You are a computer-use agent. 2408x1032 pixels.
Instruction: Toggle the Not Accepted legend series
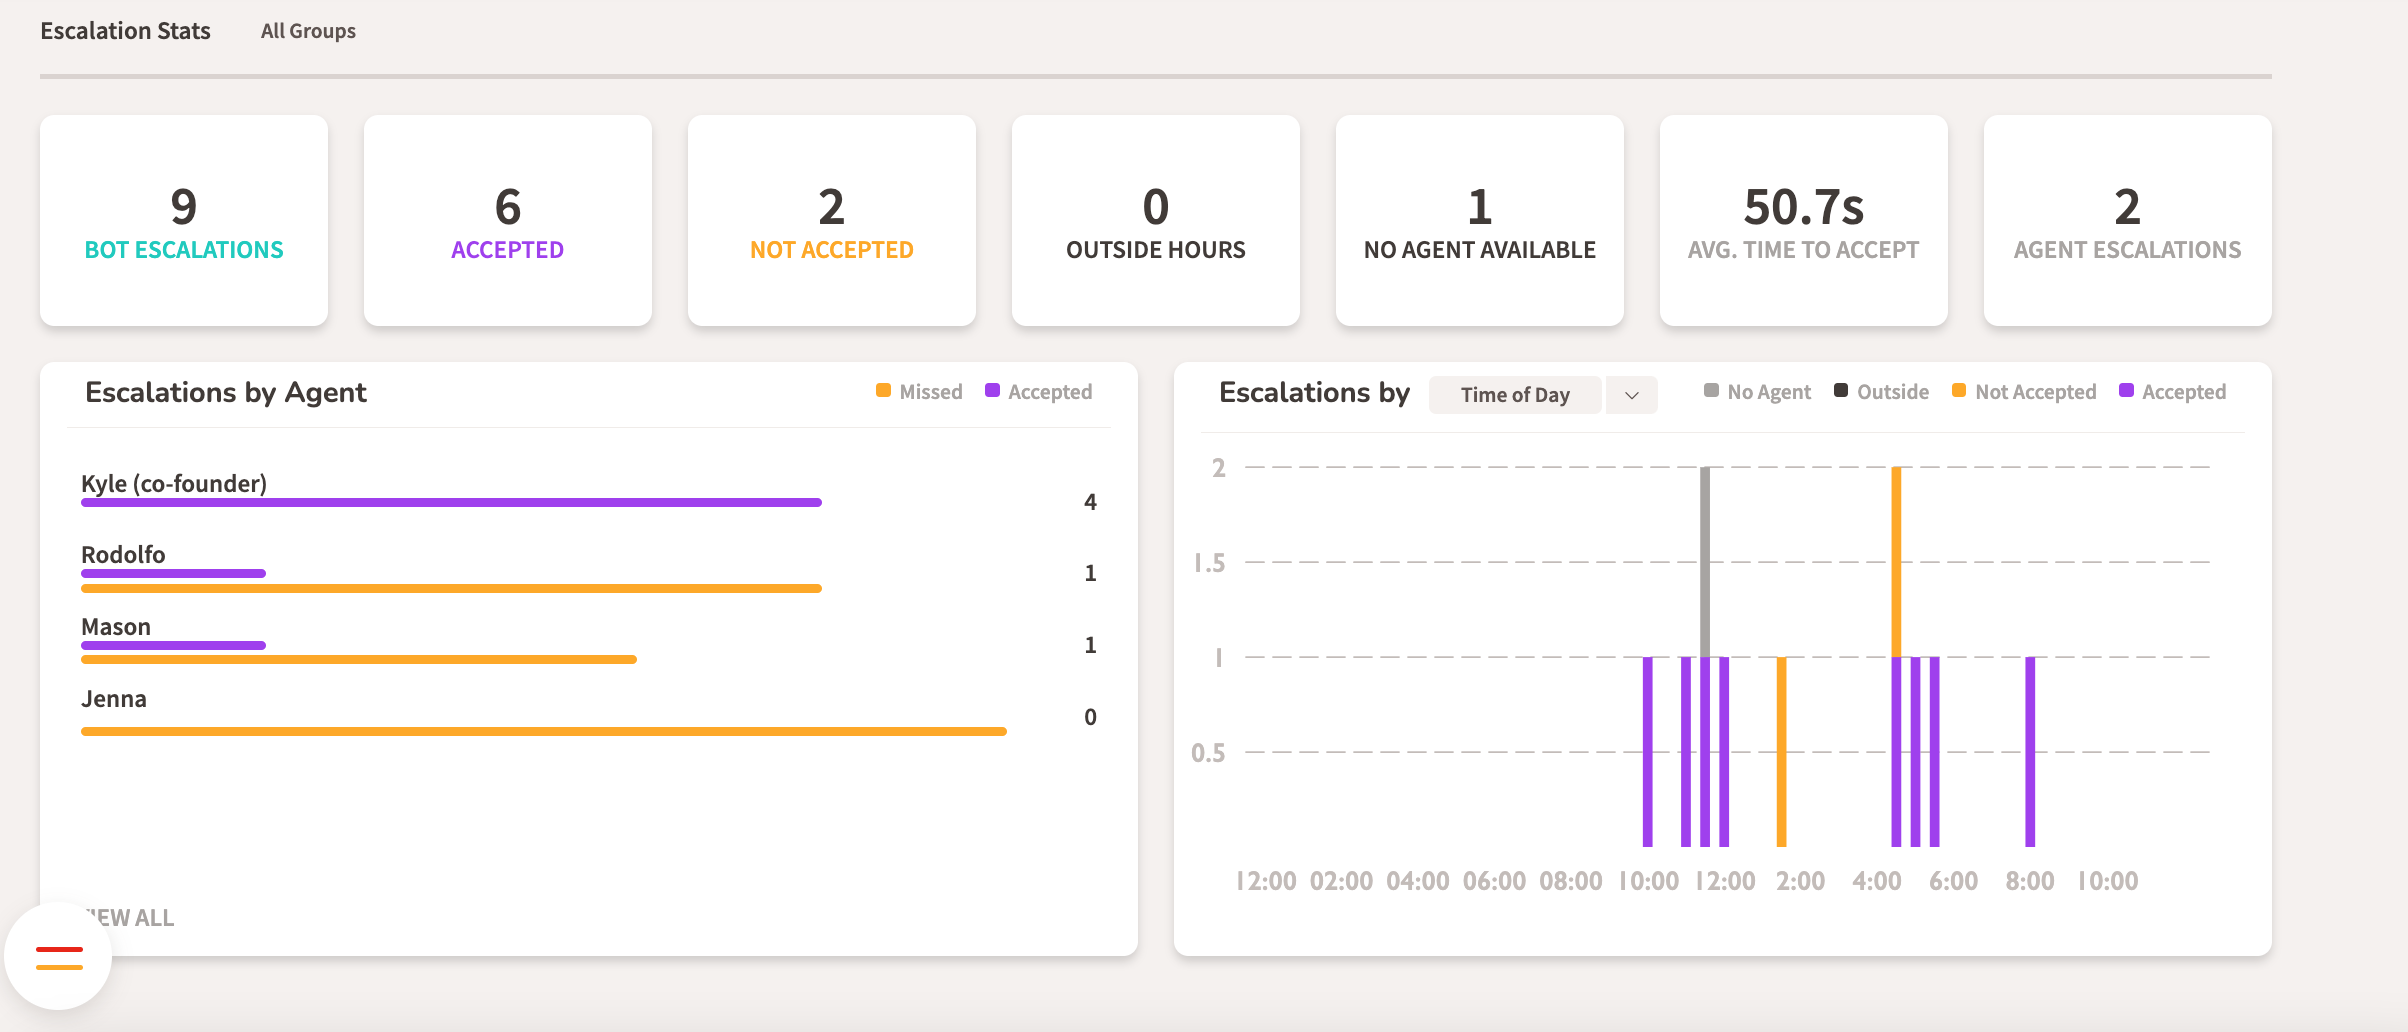tap(2024, 392)
